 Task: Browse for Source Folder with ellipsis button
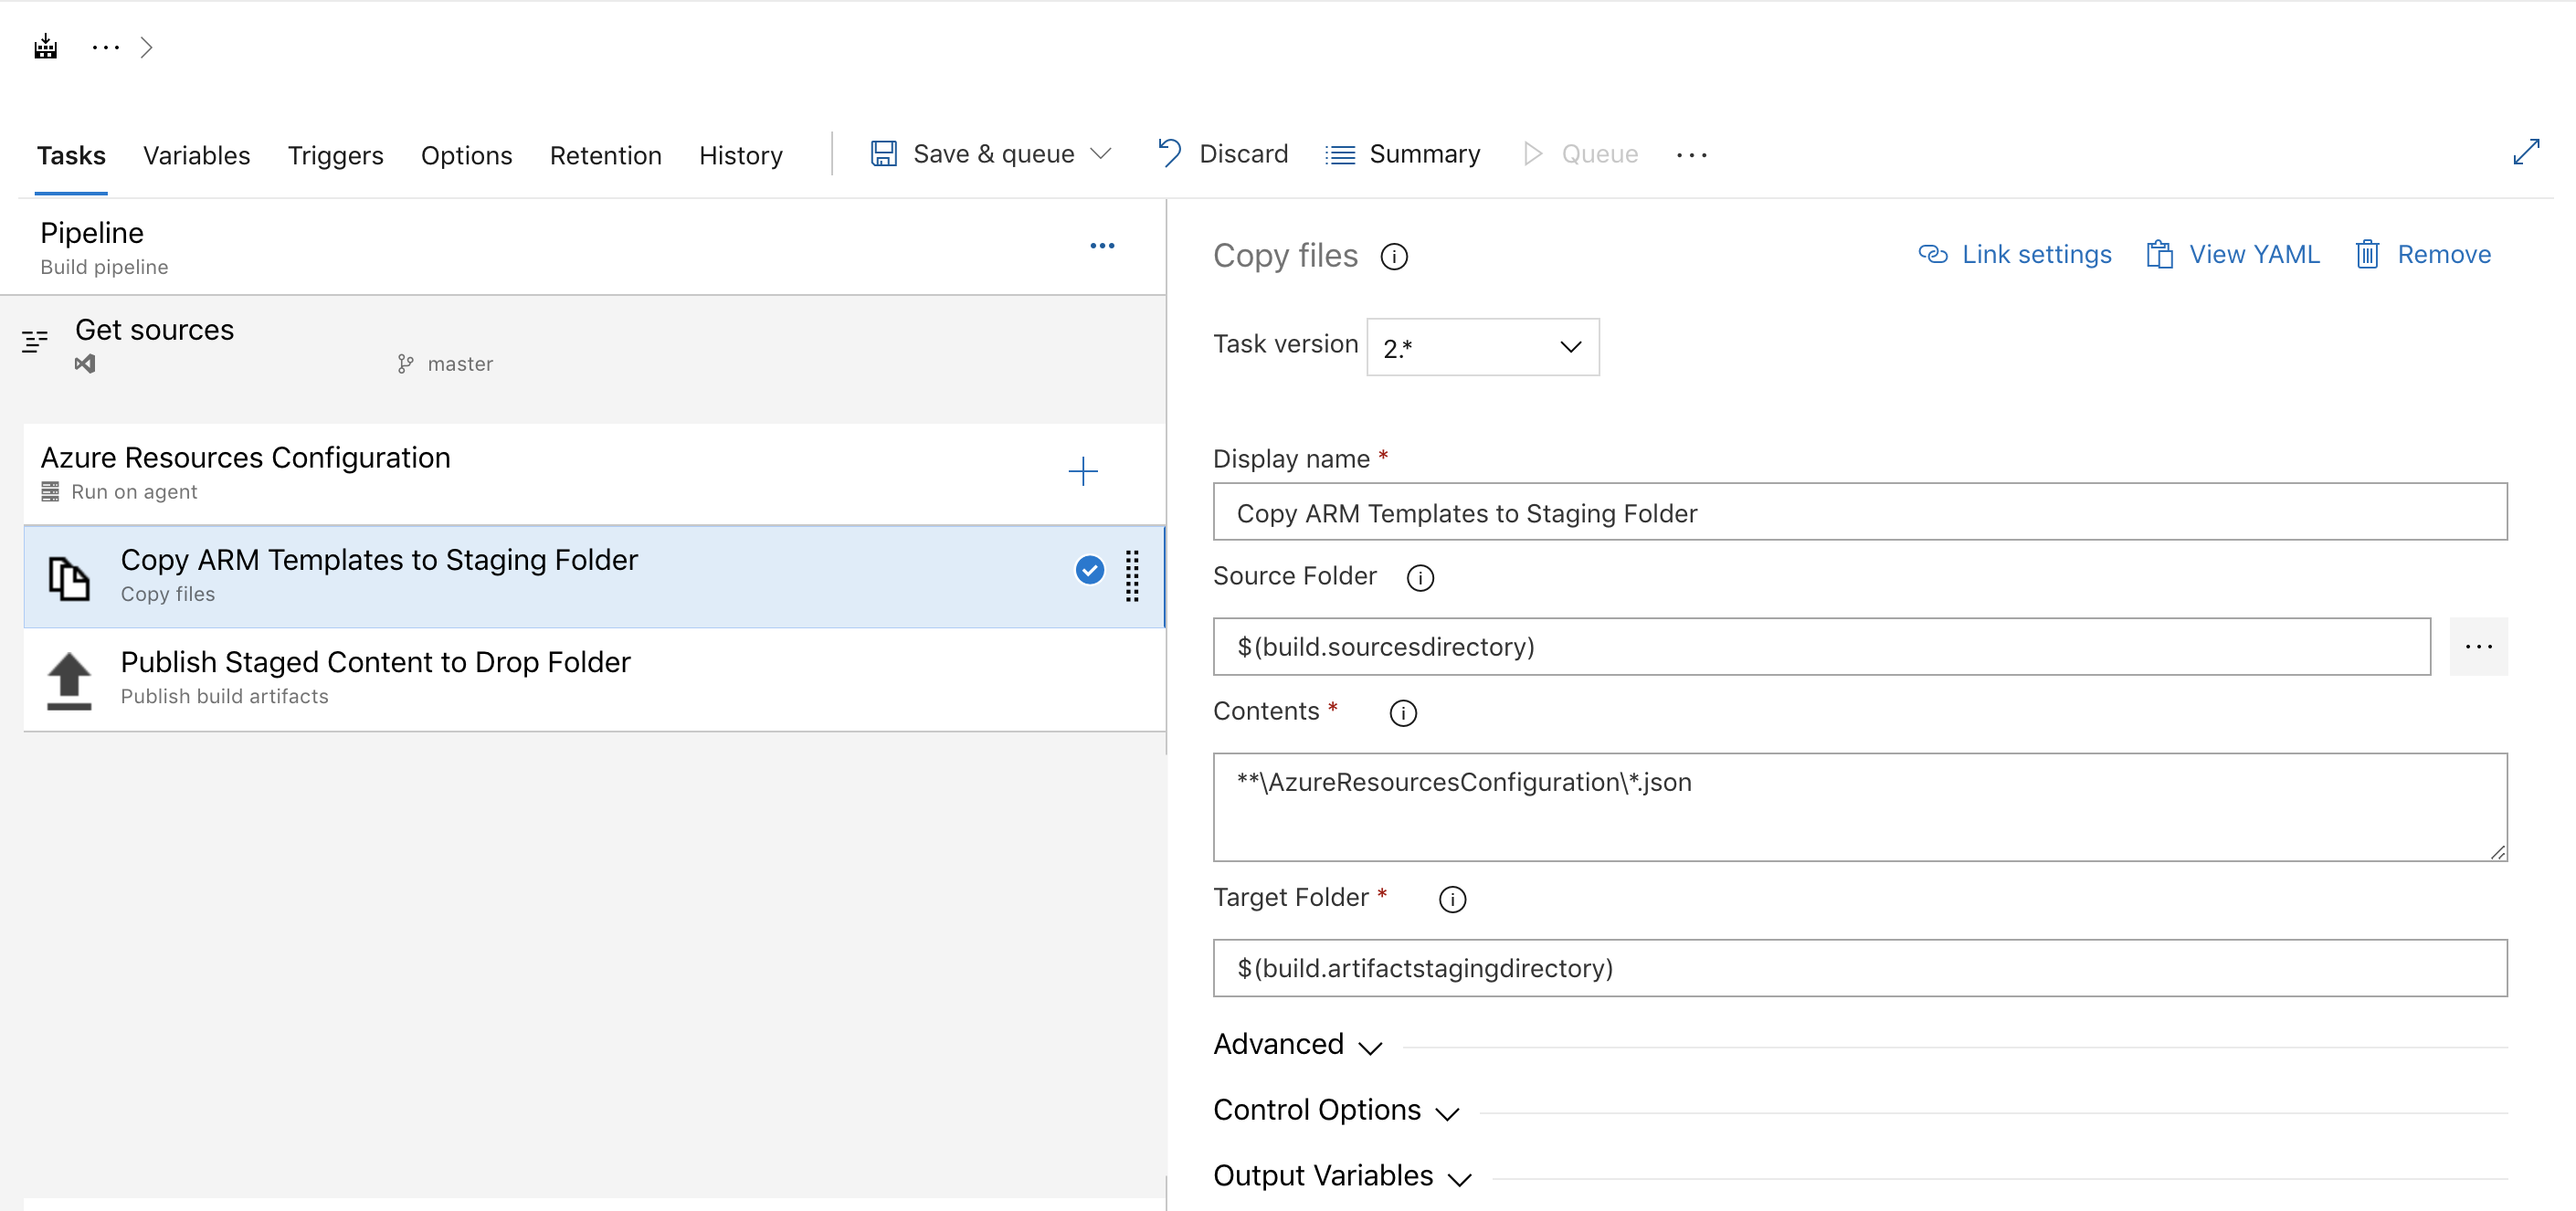coord(2478,646)
